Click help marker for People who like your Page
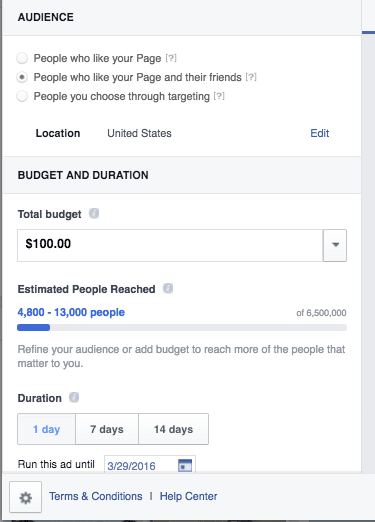This screenshot has width=375, height=522. pos(171,58)
